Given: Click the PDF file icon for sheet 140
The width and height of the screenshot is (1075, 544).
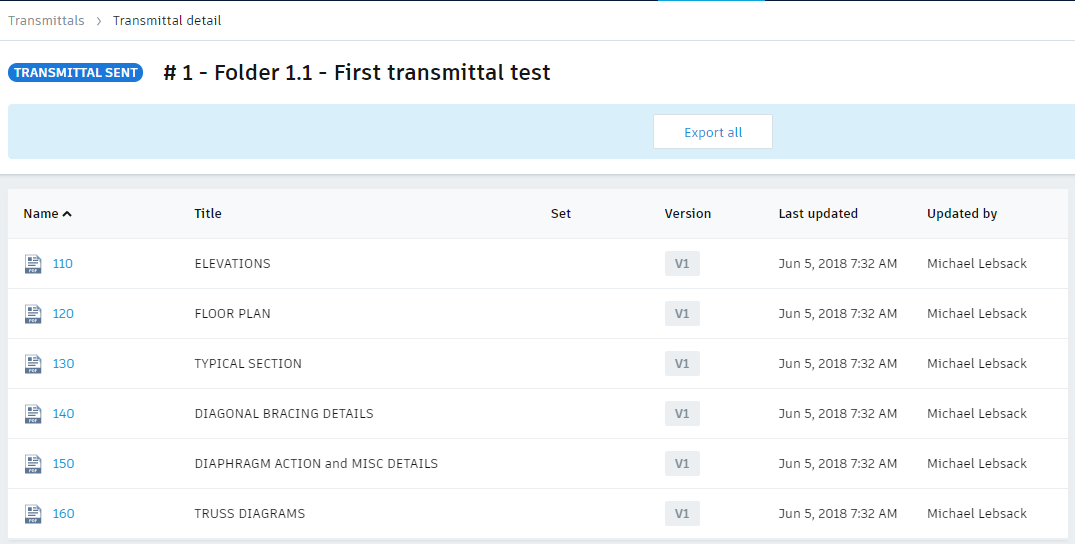Looking at the screenshot, I should coord(34,414).
